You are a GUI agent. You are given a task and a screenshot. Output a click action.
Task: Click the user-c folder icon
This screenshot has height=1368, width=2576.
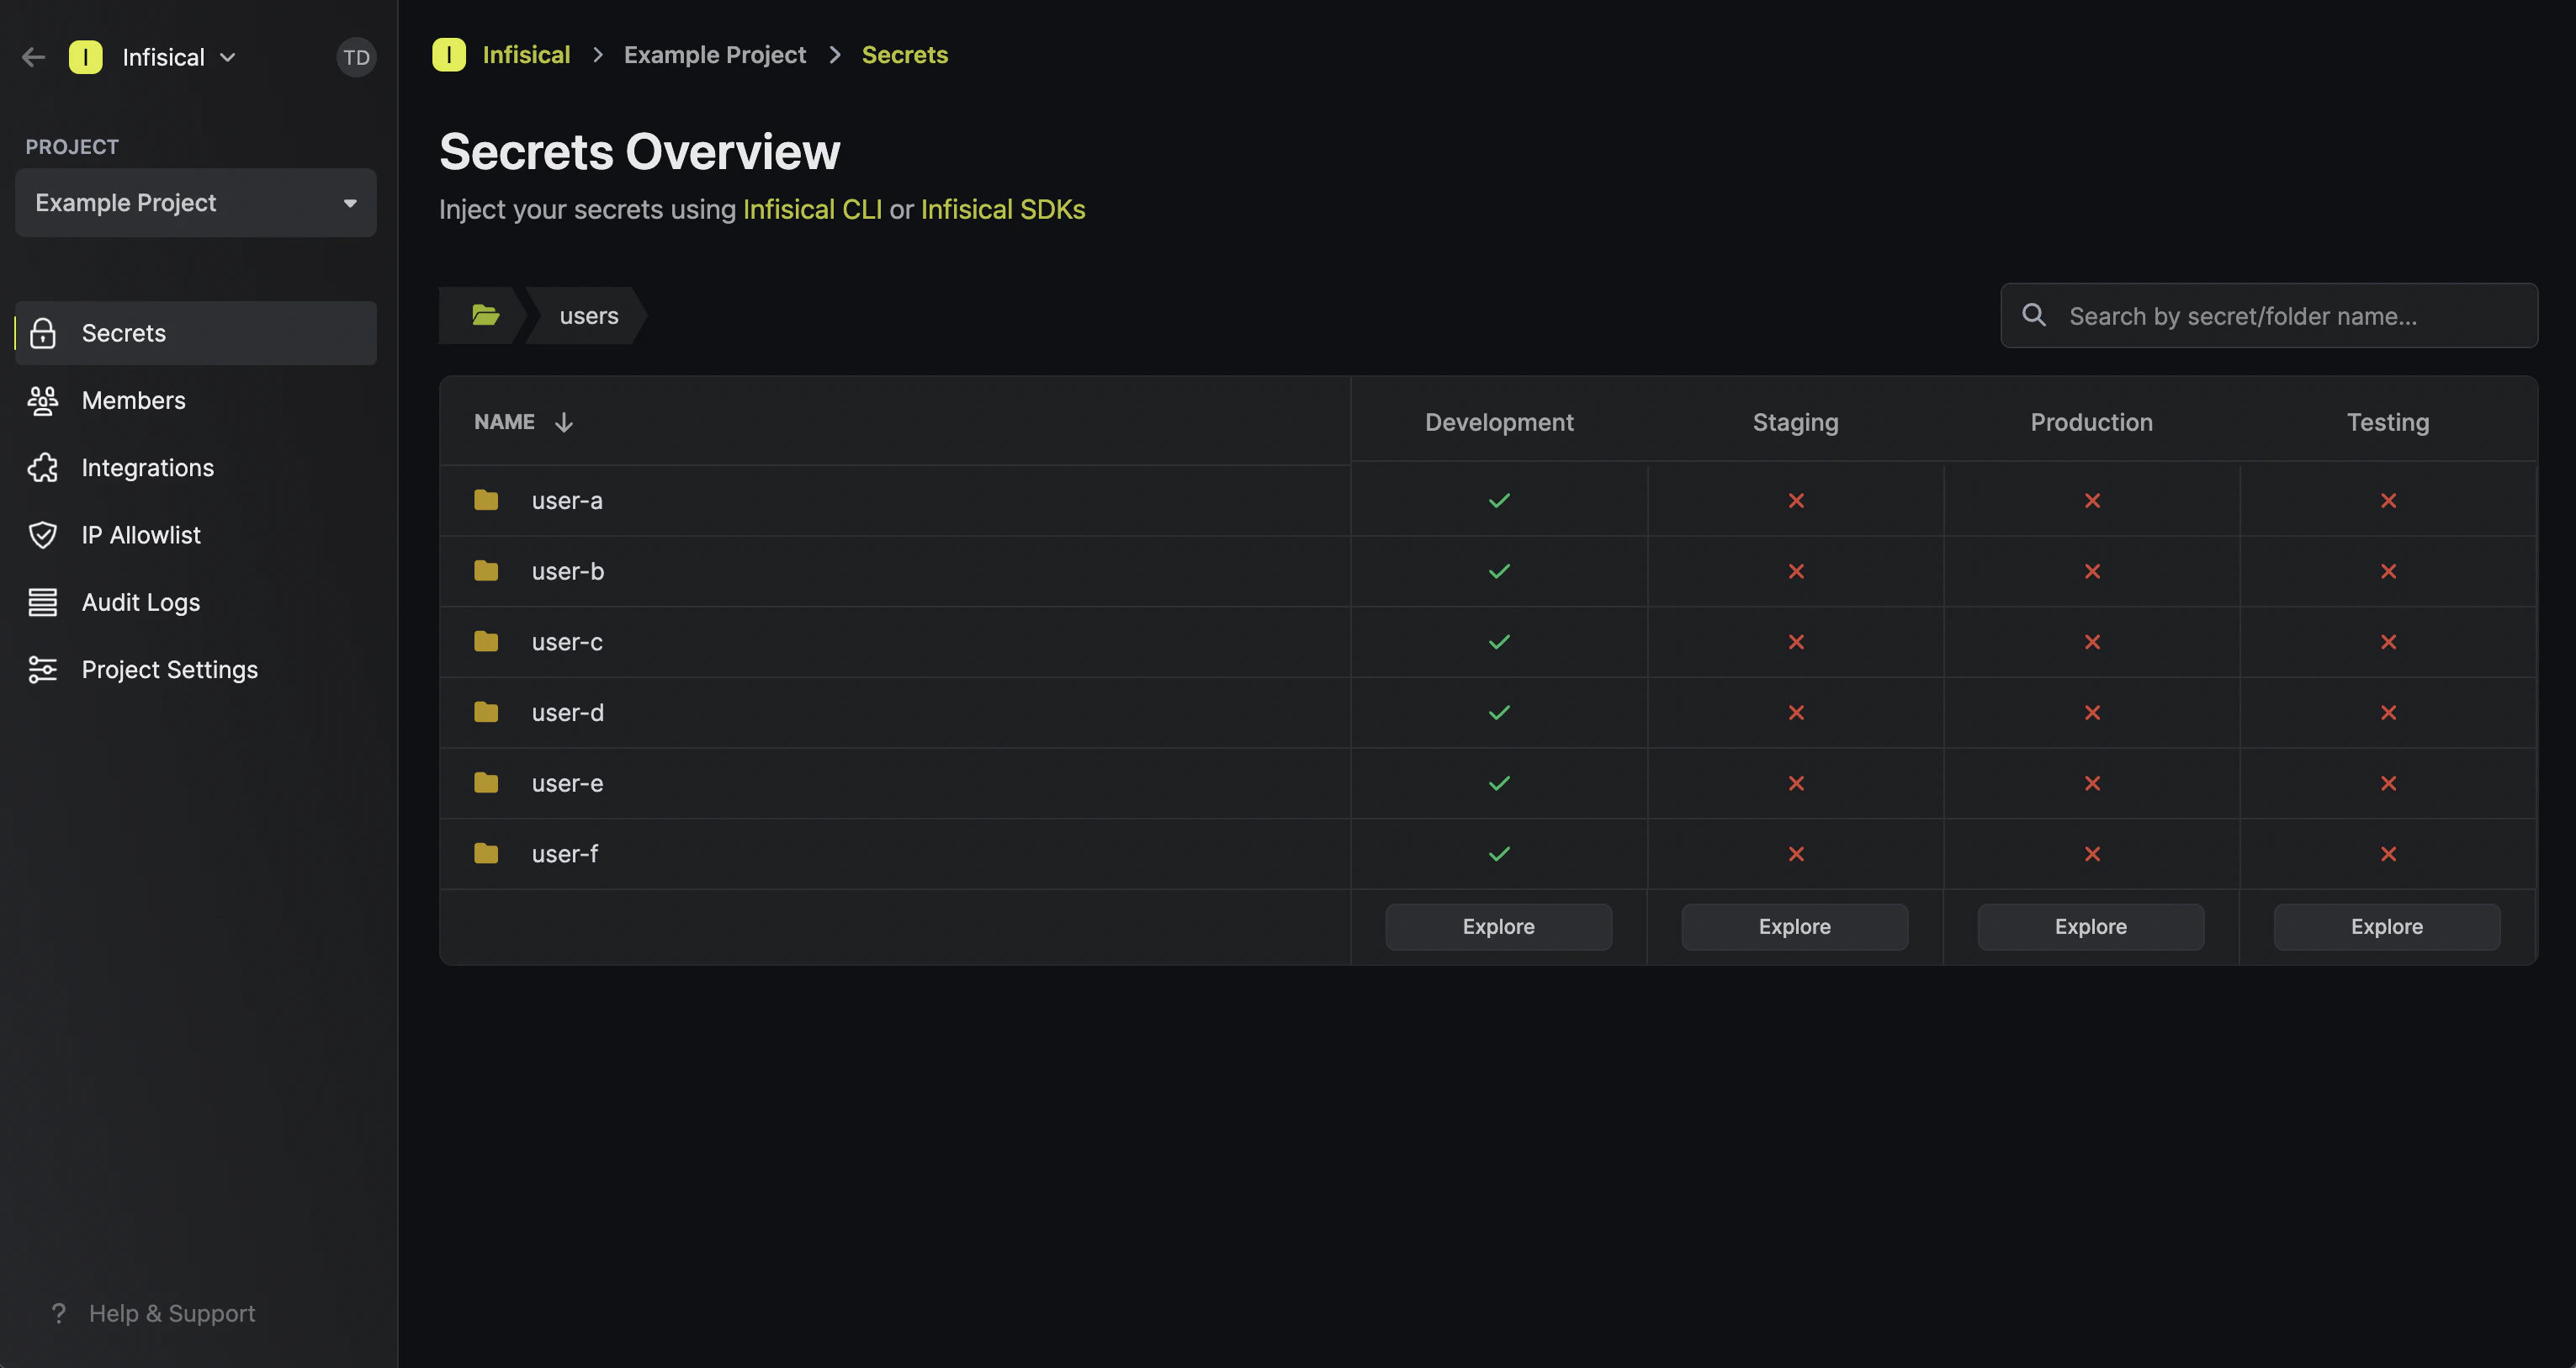click(x=486, y=641)
